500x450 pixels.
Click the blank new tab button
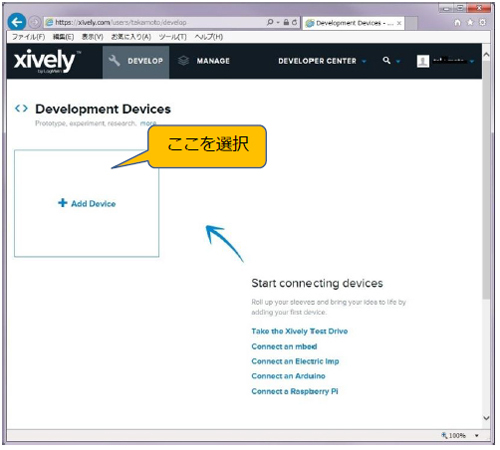click(x=412, y=23)
